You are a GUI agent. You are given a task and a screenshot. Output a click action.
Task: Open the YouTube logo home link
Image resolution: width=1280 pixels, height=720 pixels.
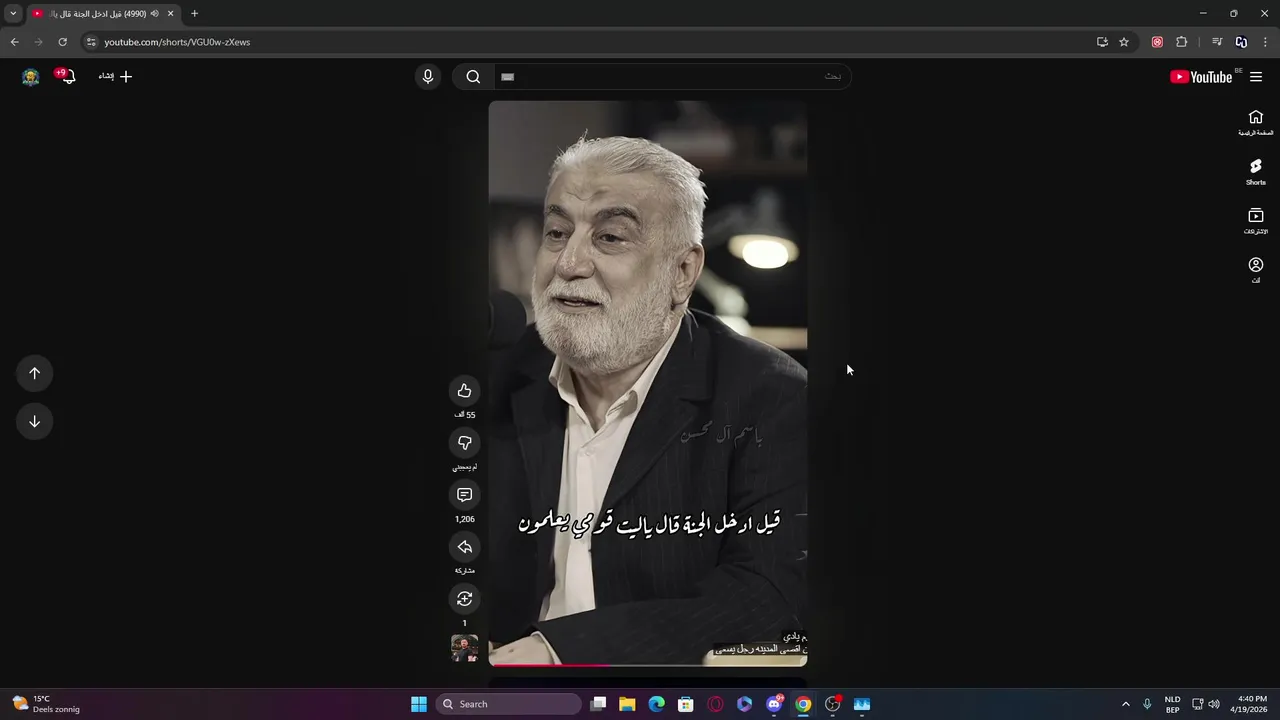1202,77
